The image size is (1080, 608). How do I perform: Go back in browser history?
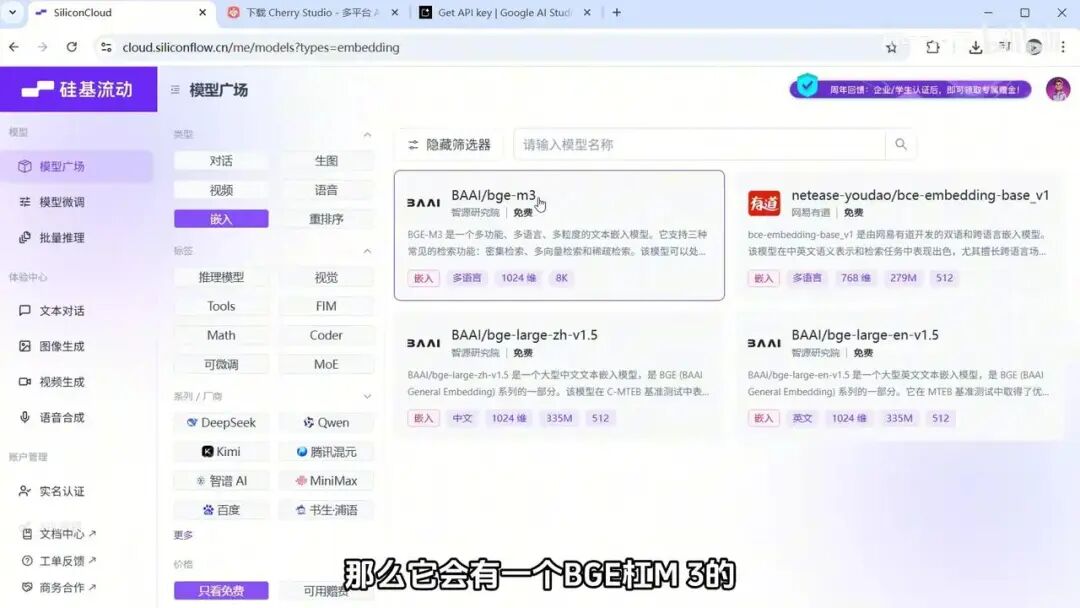(x=14, y=47)
